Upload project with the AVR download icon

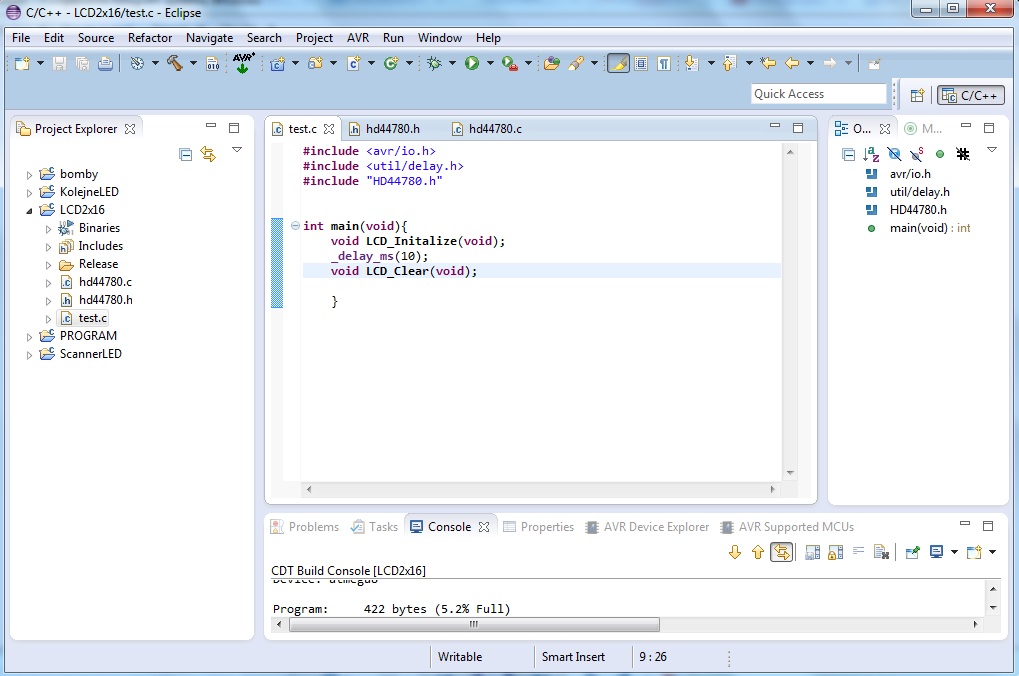[x=243, y=63]
